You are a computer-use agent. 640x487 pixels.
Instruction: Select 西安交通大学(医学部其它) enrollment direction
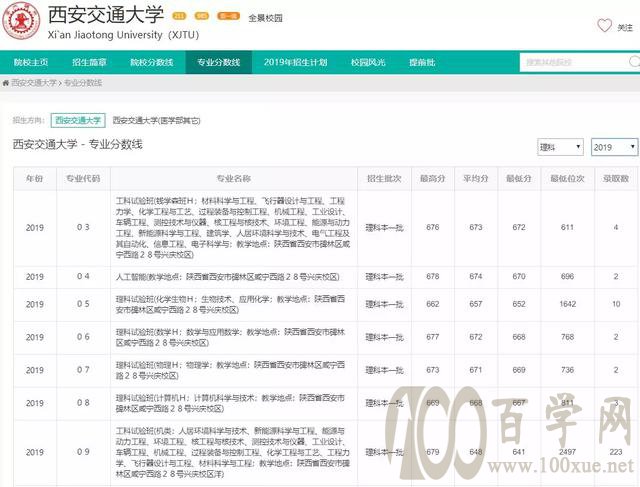click(156, 120)
